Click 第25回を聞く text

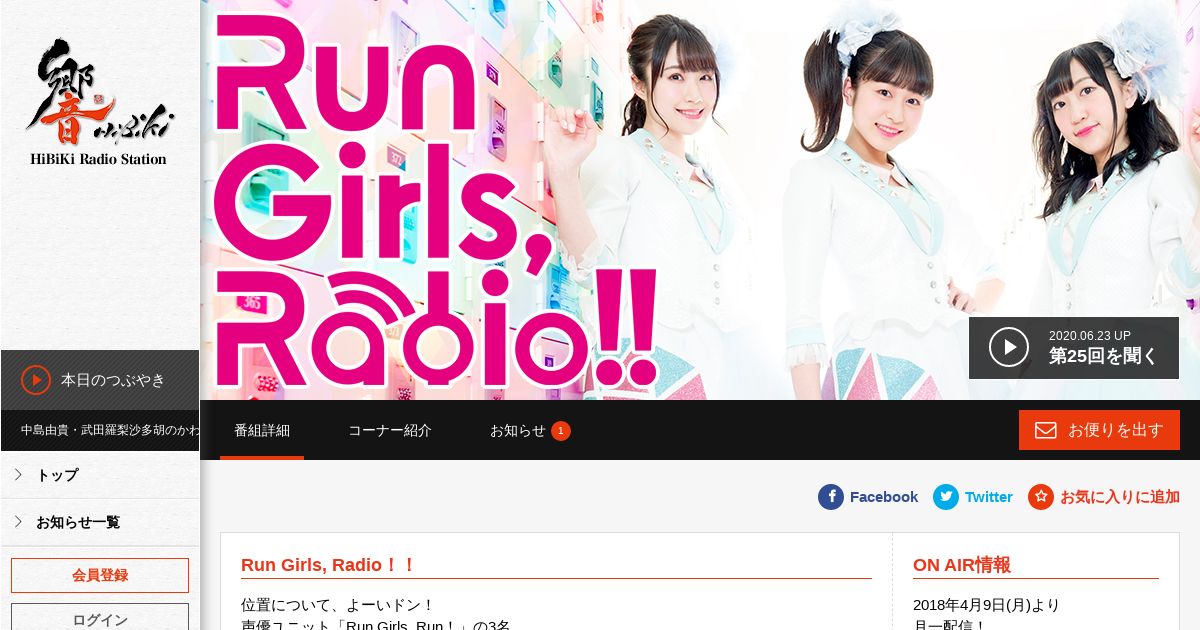[1103, 356]
